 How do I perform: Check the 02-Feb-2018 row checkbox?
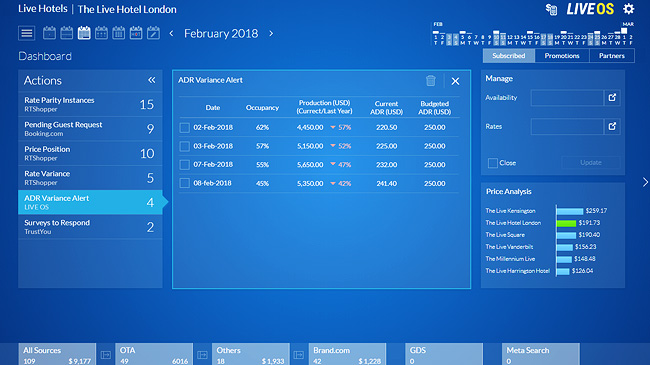tap(184, 128)
